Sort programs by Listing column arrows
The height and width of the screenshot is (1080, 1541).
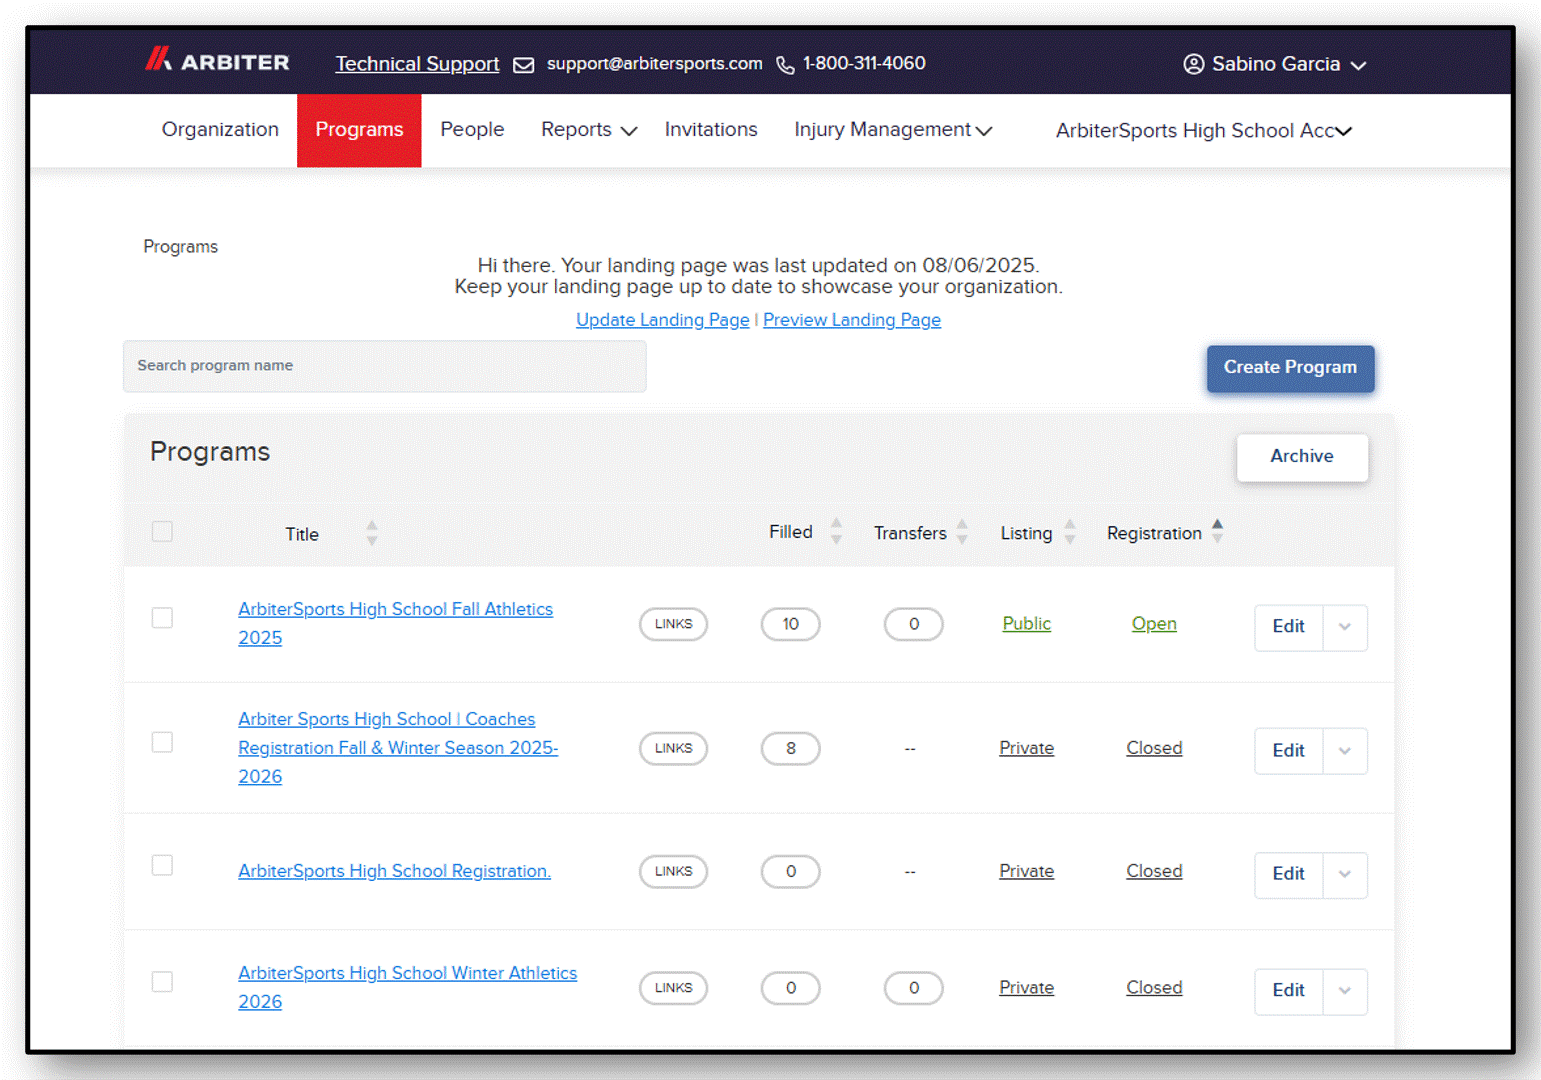pos(1070,532)
